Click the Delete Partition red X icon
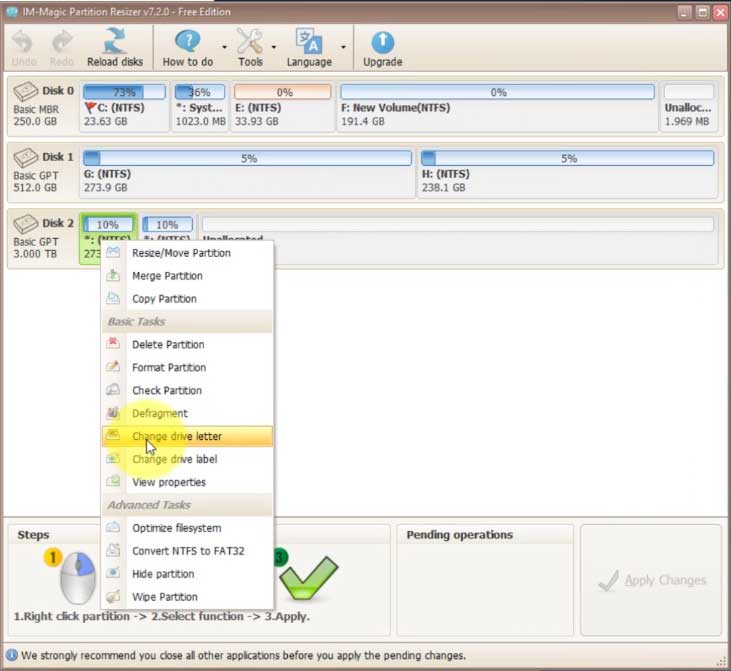731x671 pixels. [x=113, y=344]
